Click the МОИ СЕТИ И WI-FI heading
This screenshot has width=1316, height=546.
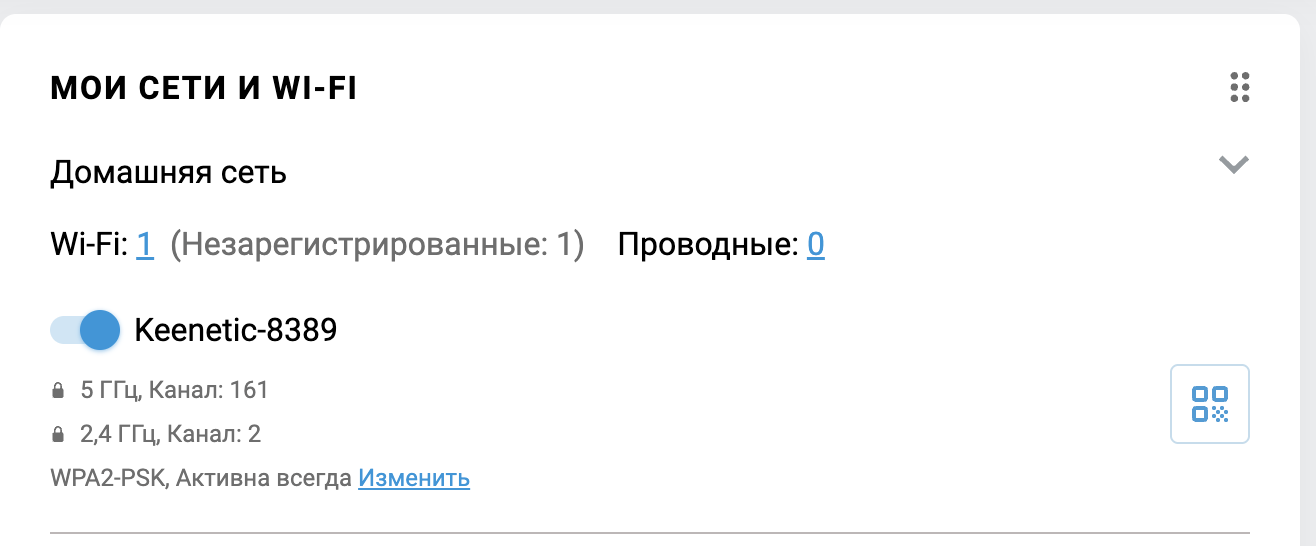click(204, 89)
